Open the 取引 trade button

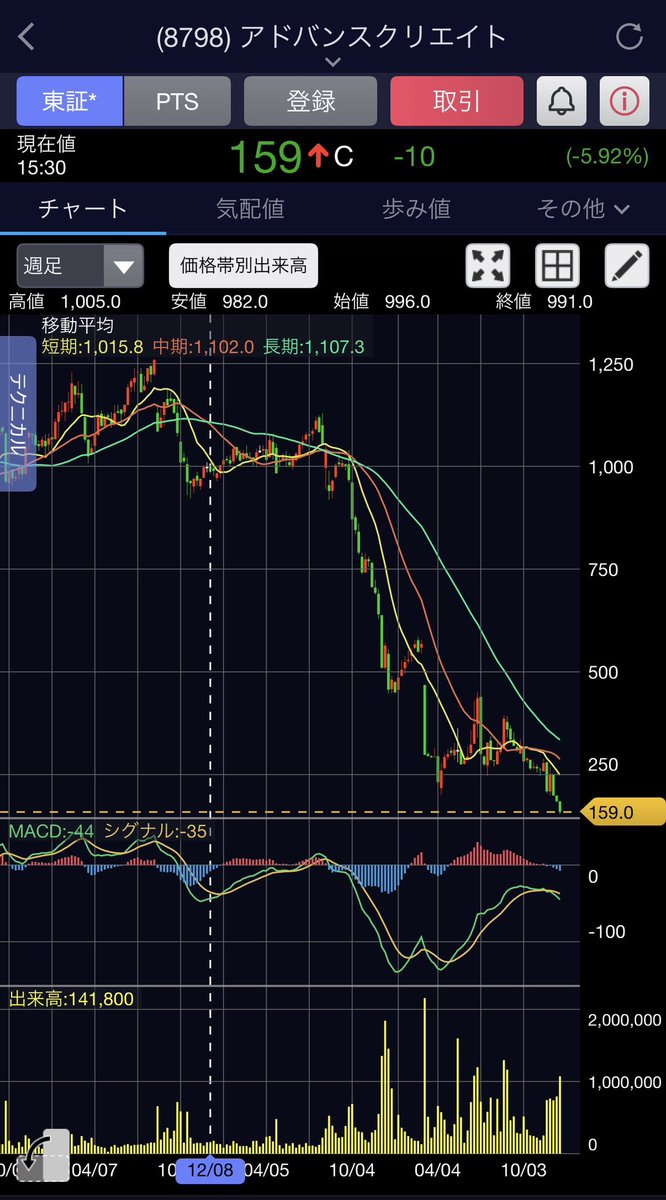click(x=457, y=101)
